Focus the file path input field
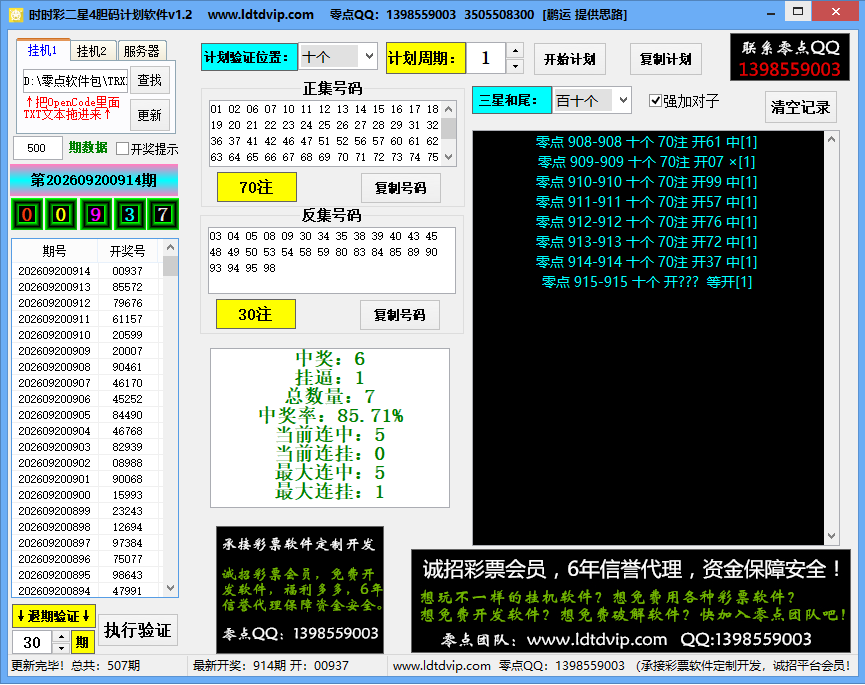 coord(75,81)
